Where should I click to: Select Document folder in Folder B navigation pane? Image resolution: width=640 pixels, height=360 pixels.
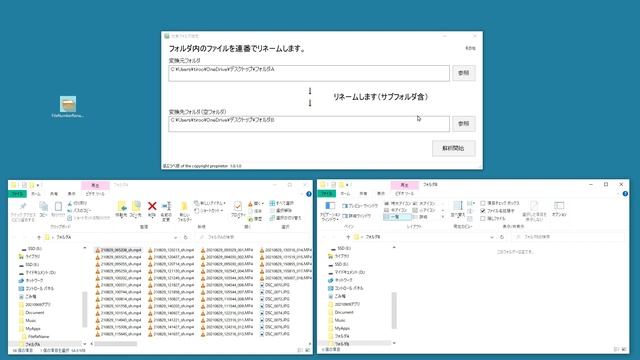pos(344,312)
